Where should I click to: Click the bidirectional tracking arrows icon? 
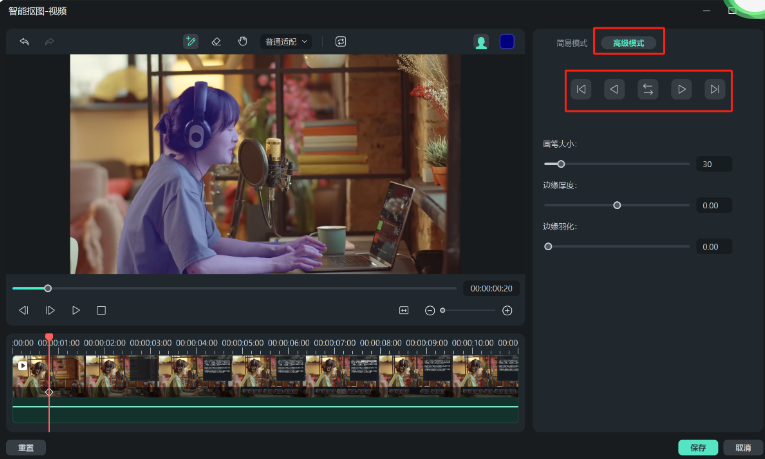point(648,89)
